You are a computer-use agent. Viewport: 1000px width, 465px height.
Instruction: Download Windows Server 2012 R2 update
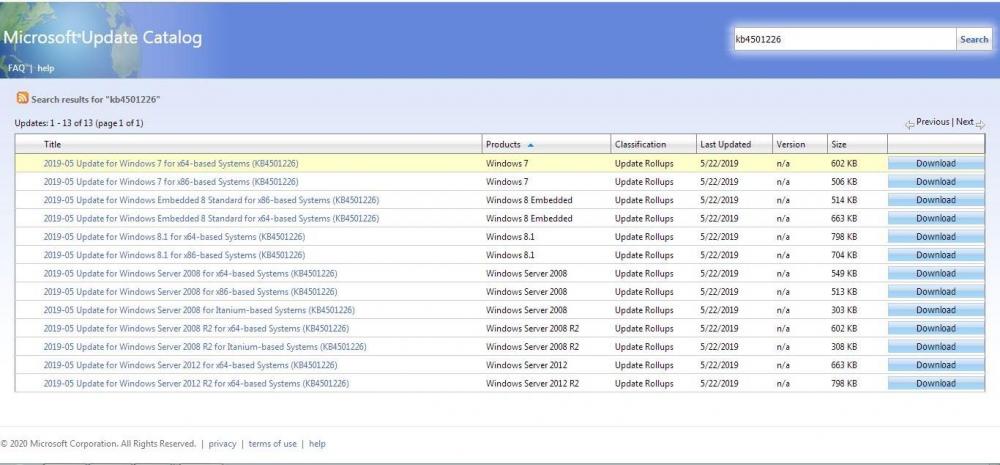coord(935,383)
